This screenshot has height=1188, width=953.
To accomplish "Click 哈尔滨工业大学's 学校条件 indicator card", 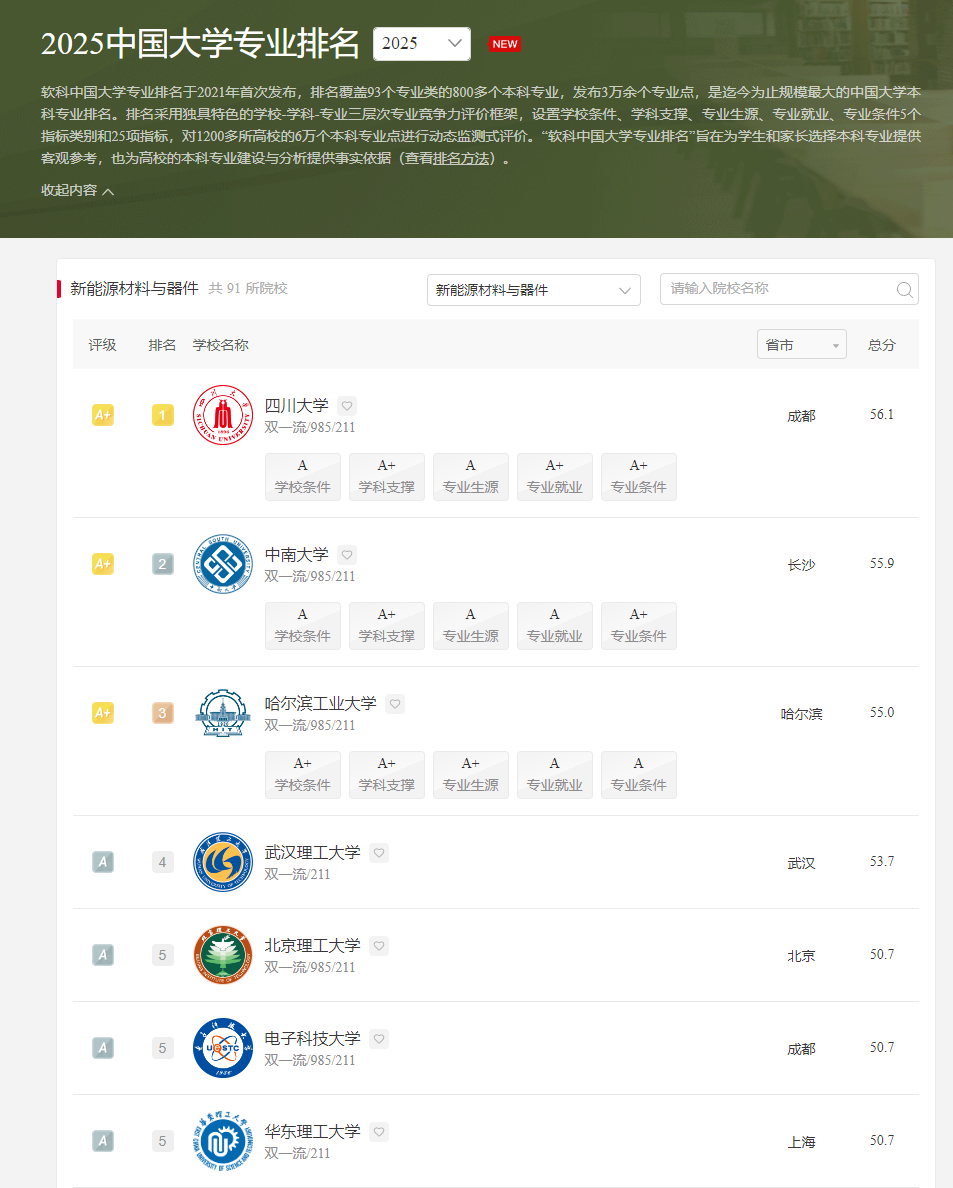I will pos(303,774).
